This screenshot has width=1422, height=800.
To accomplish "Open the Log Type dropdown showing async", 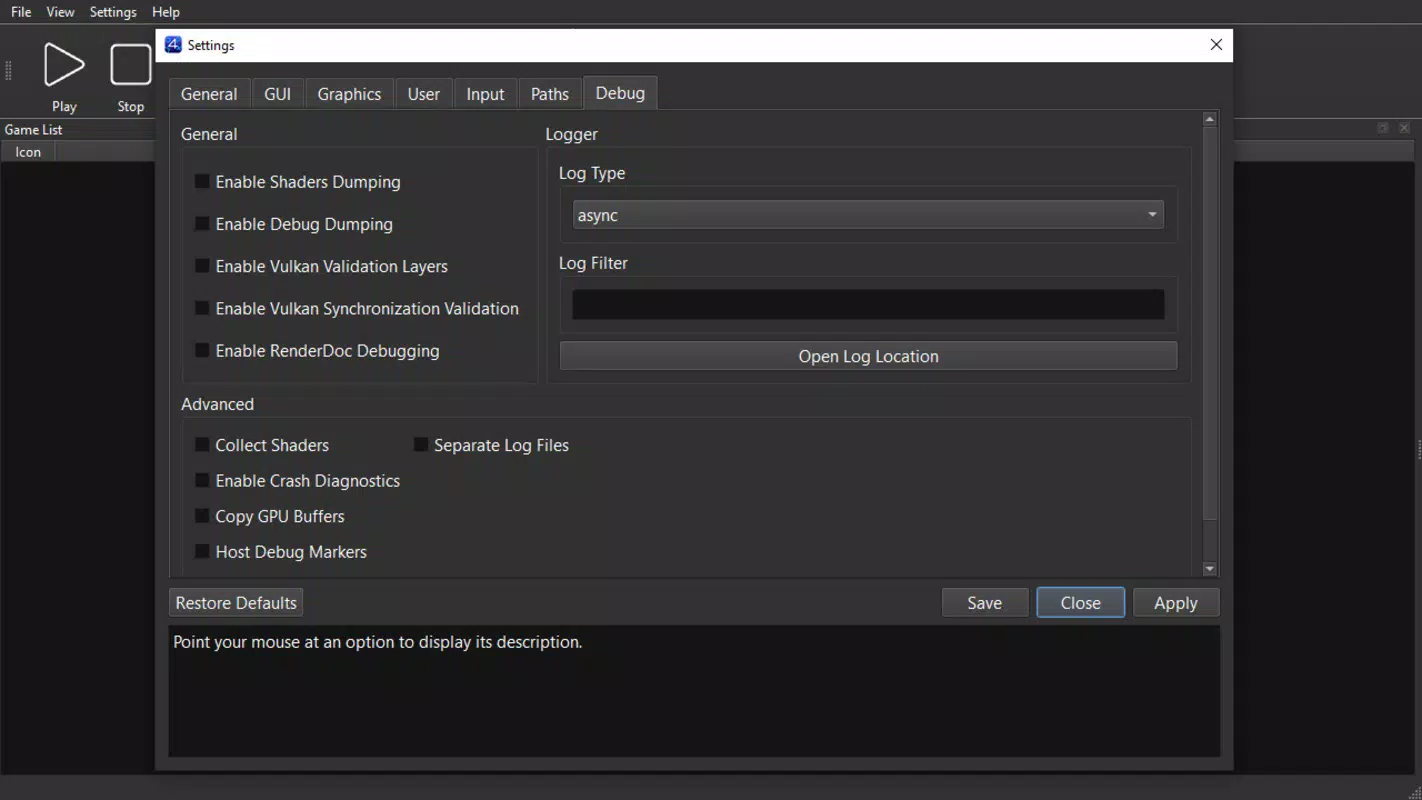I will (x=868, y=215).
